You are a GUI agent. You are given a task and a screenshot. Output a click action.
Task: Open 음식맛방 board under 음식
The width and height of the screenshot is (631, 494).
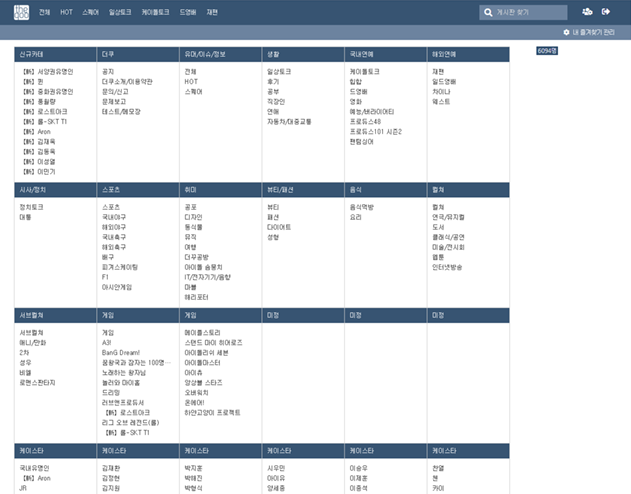(x=362, y=207)
